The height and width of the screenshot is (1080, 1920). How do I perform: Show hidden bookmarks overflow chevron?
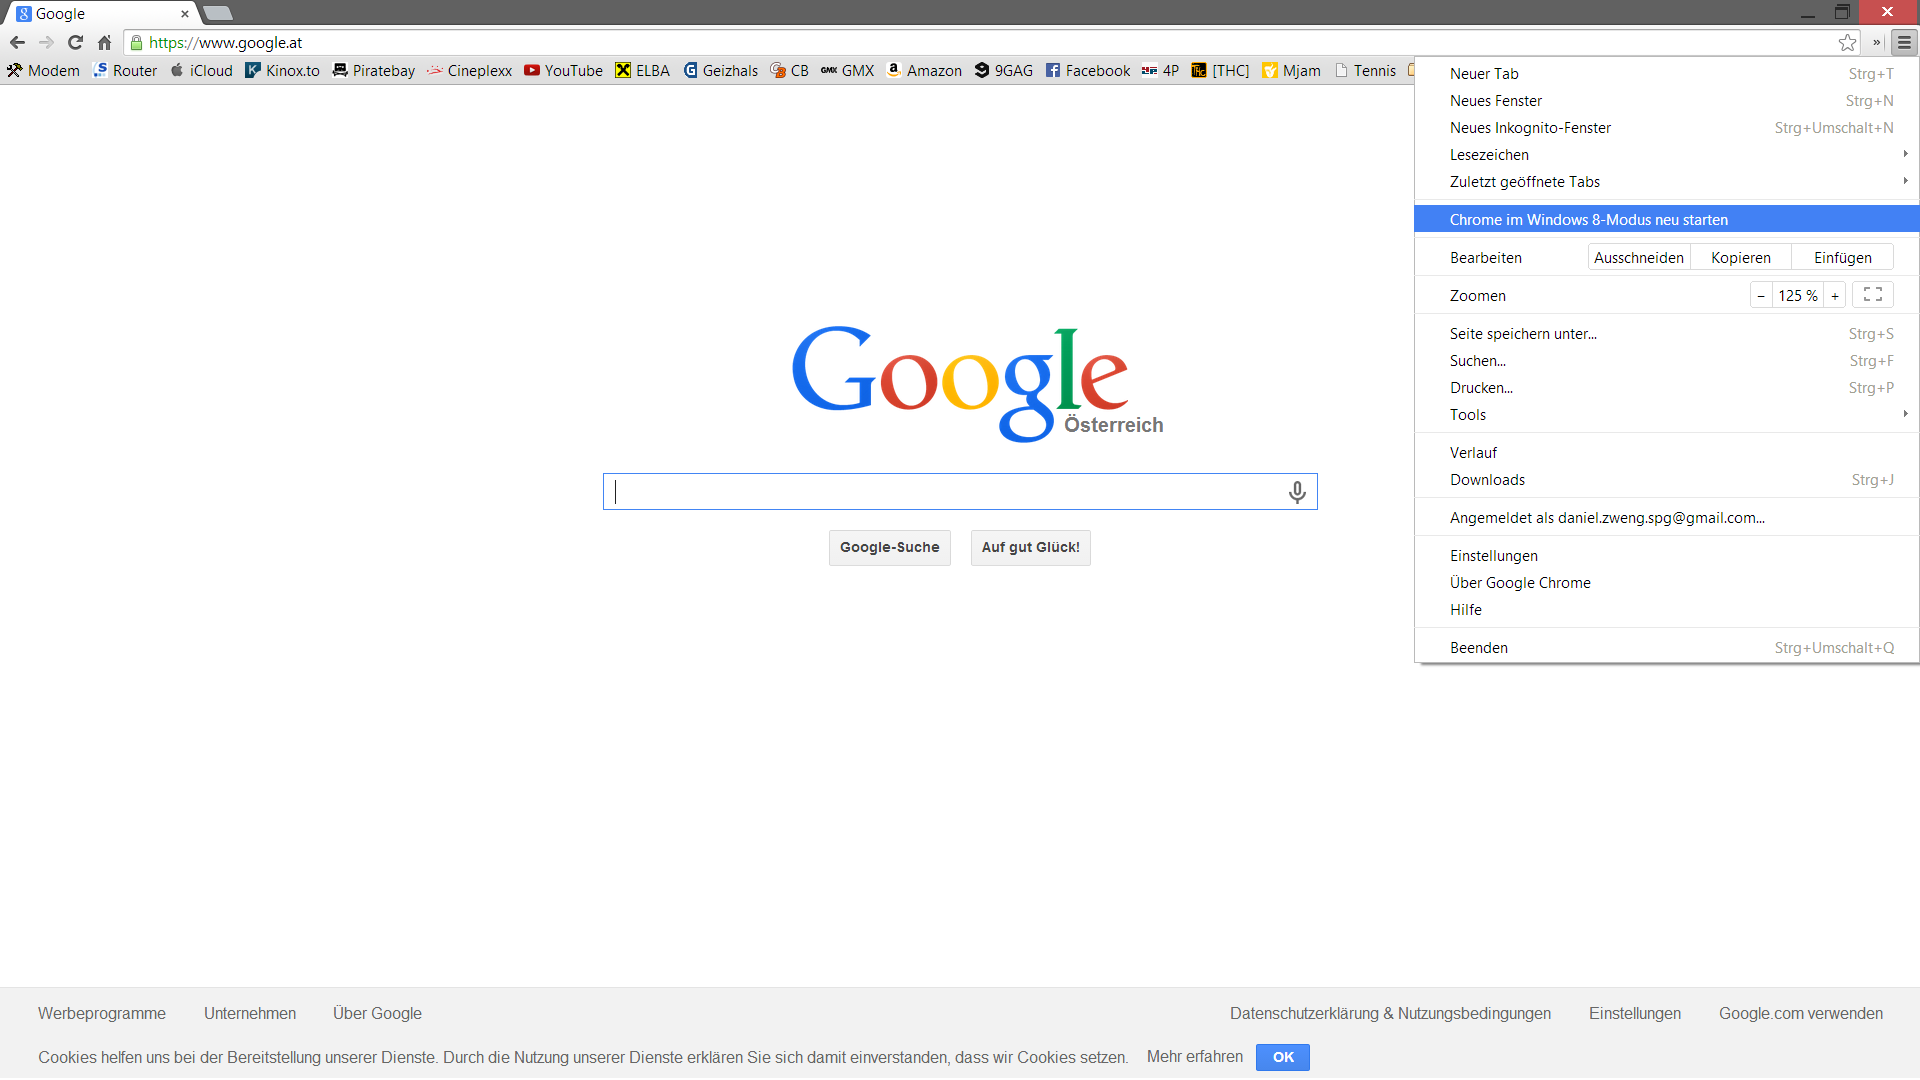1876,42
